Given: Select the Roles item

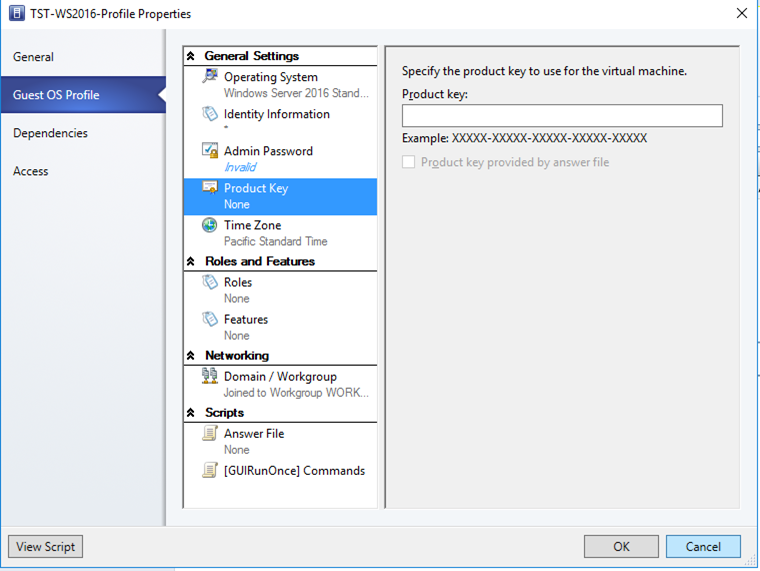Looking at the screenshot, I should 280,290.
